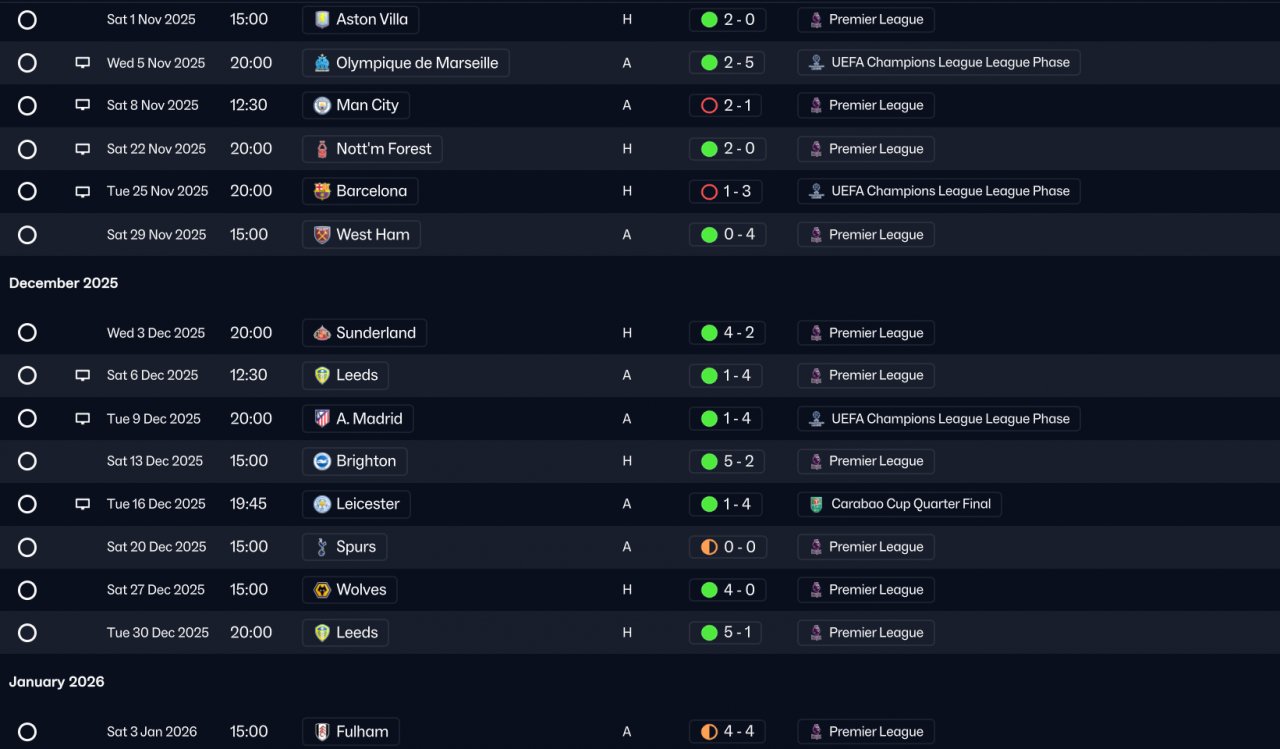Click the Premier League tag on the West Ham row
1280x749 pixels.
[866, 234]
